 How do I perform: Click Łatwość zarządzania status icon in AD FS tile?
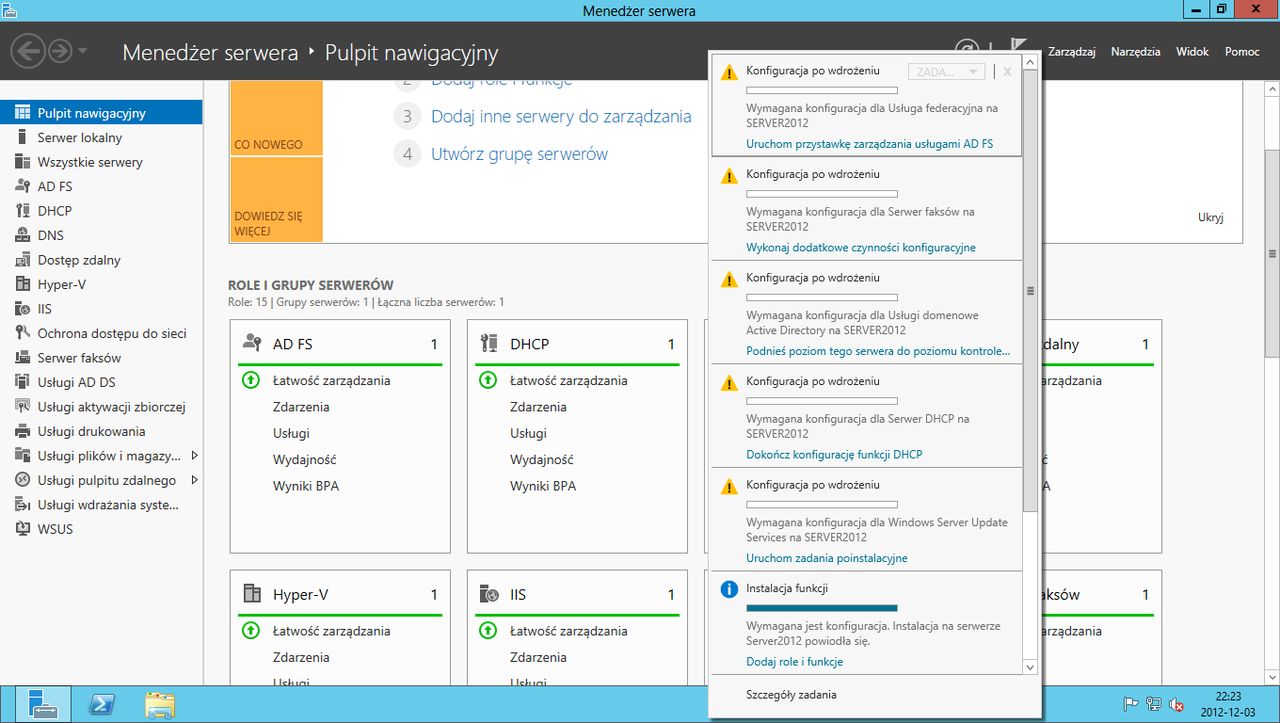[x=251, y=380]
